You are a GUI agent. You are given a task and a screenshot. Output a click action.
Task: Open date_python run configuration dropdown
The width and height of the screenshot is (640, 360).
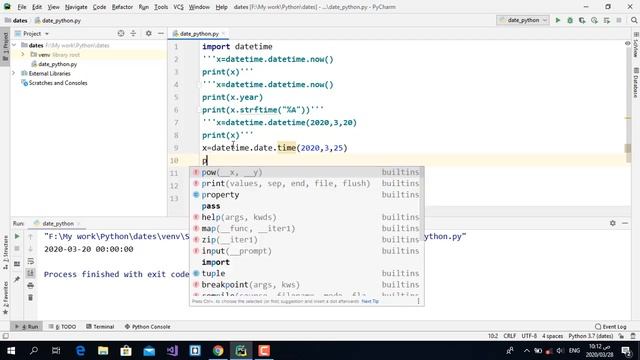[x=523, y=20]
